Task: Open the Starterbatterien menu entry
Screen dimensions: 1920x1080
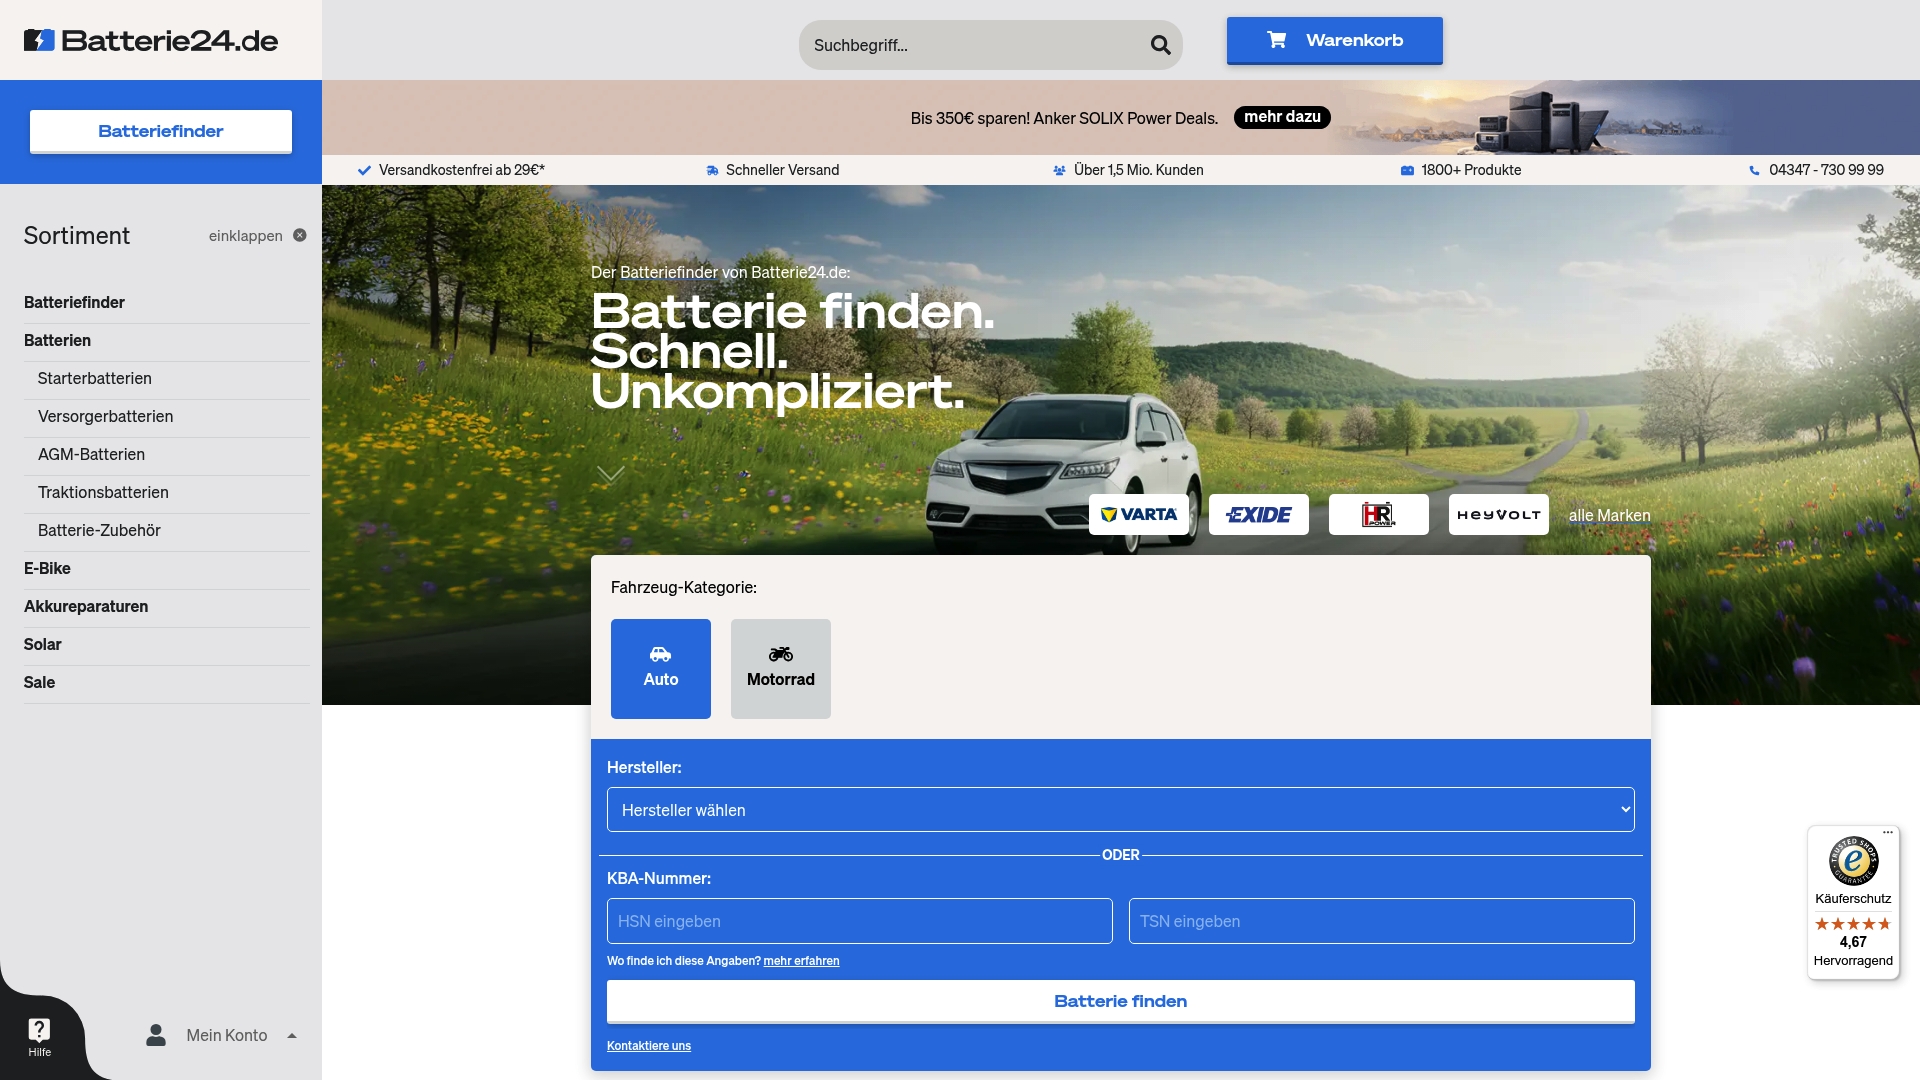Action: tap(95, 379)
